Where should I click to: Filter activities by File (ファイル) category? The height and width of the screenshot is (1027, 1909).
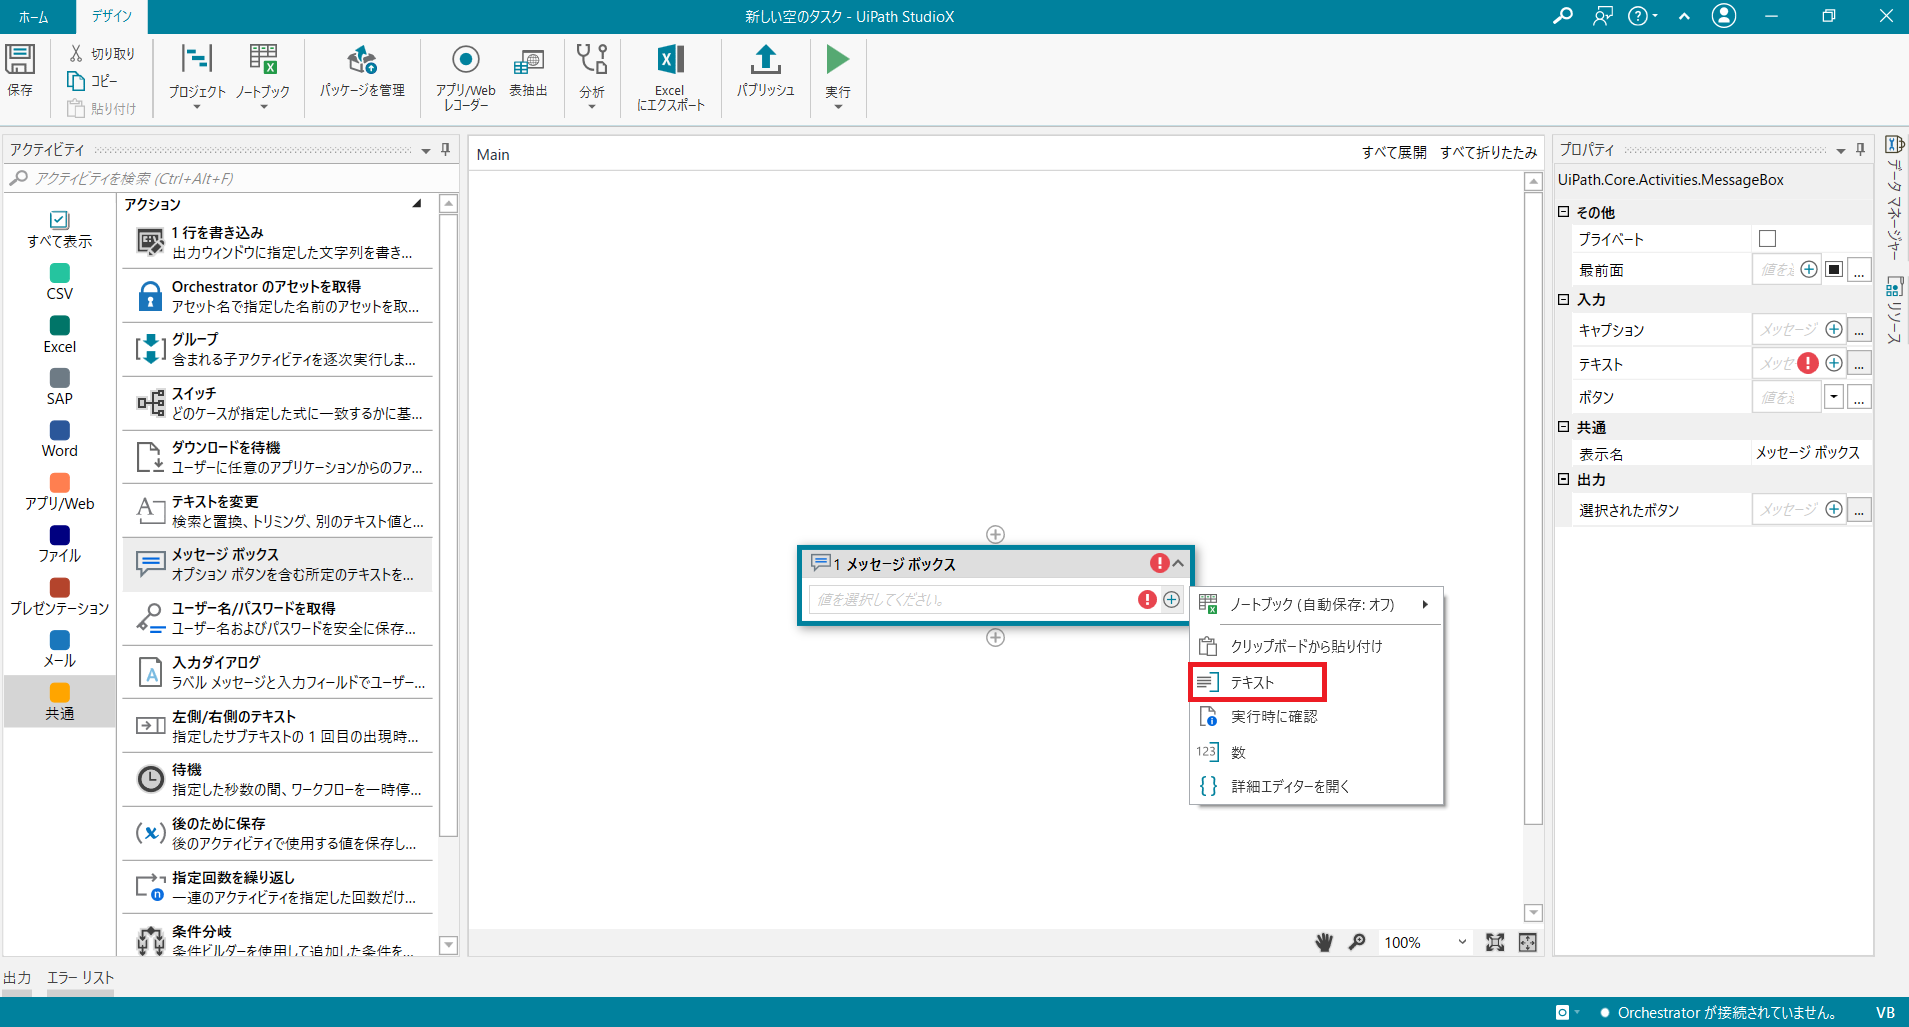59,544
